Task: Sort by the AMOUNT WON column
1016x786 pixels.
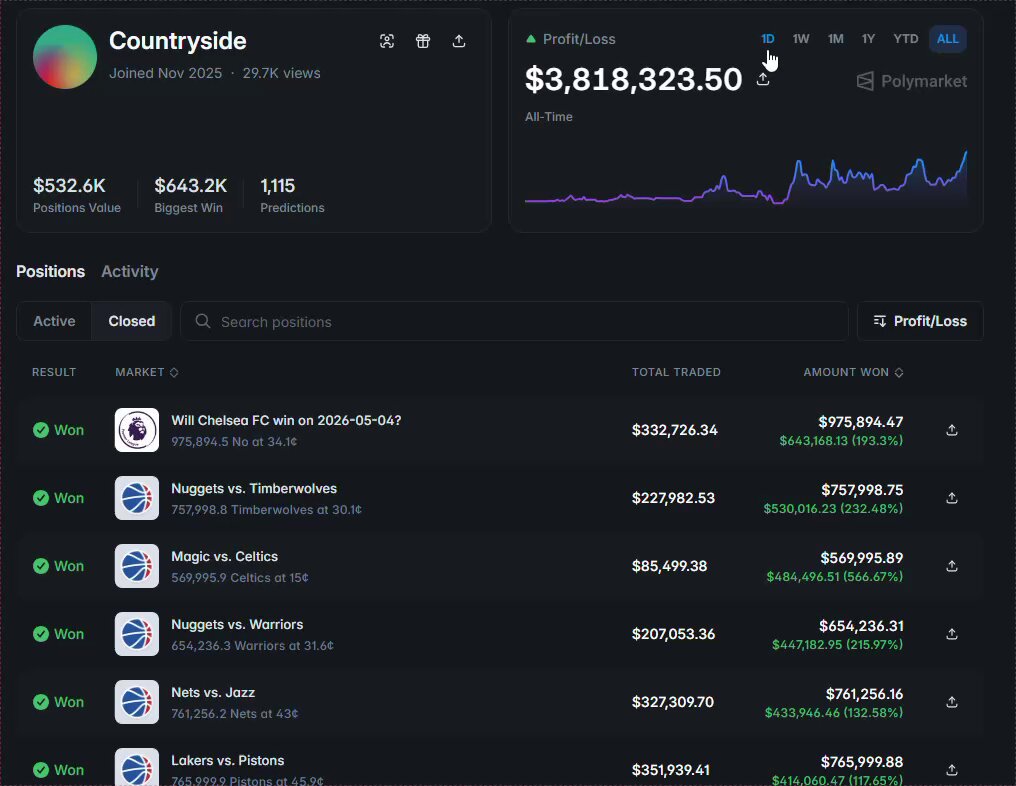Action: point(853,372)
